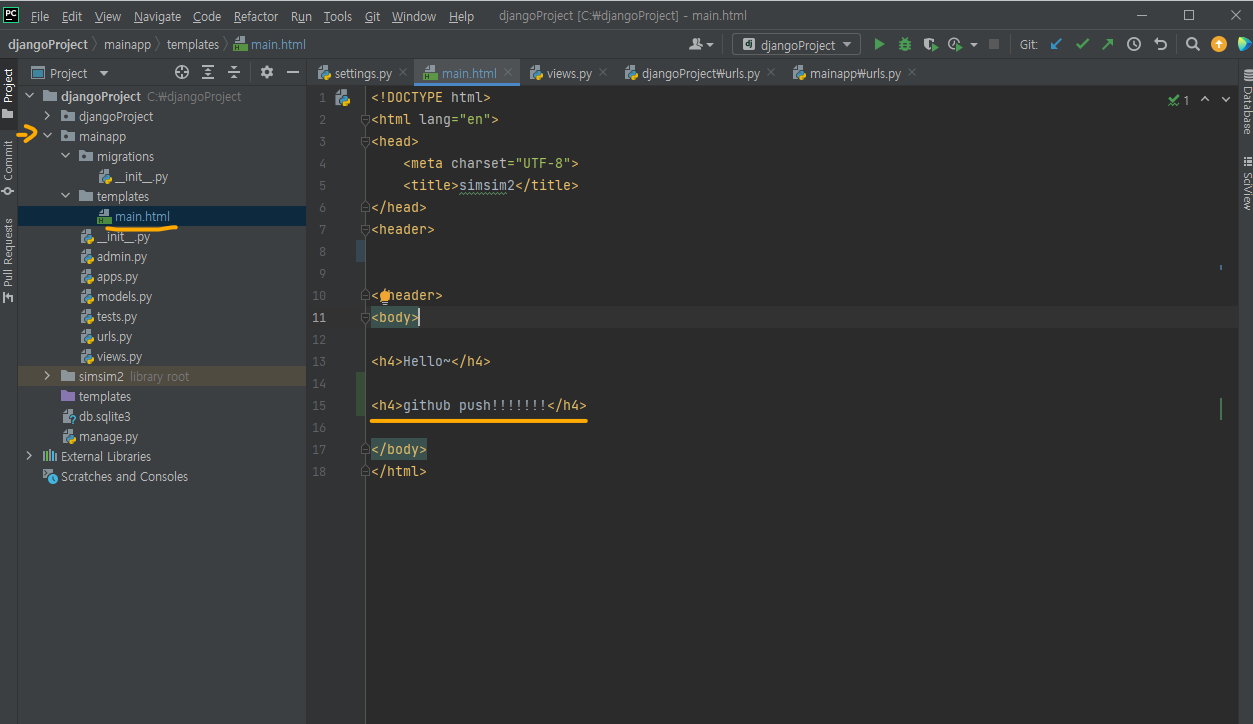
Task: Collapse the mainapp folder in the tree
Action: click(x=47, y=137)
